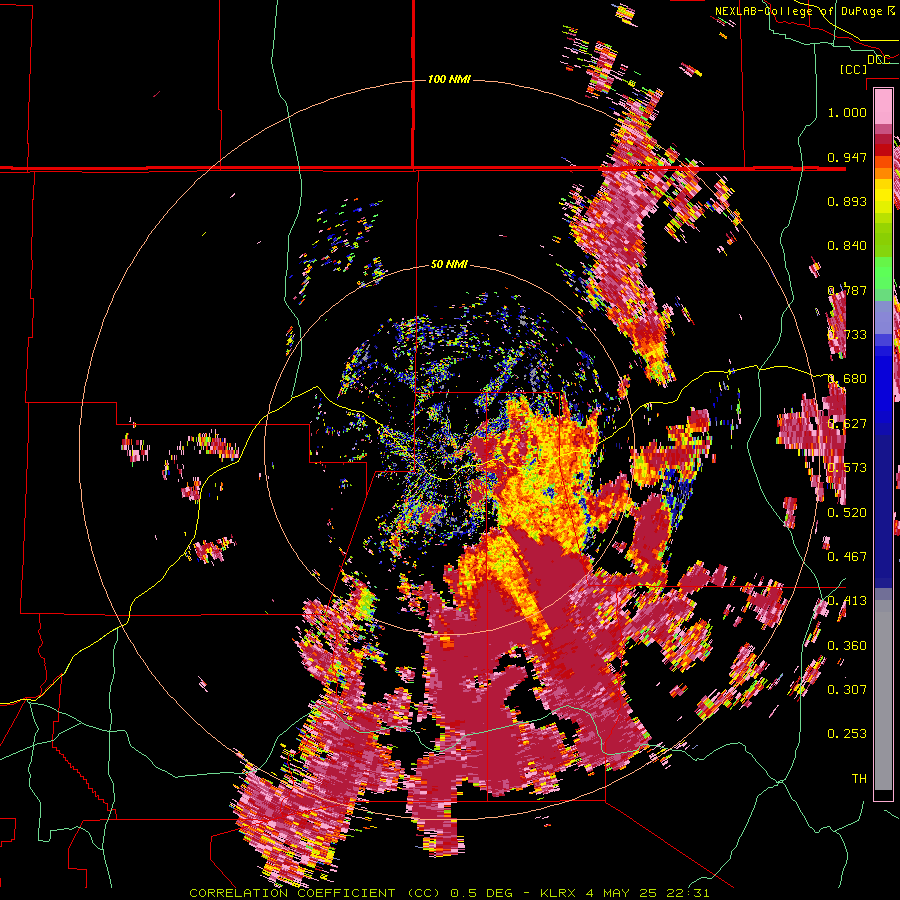Click the 0.467 scale value

tap(847, 556)
